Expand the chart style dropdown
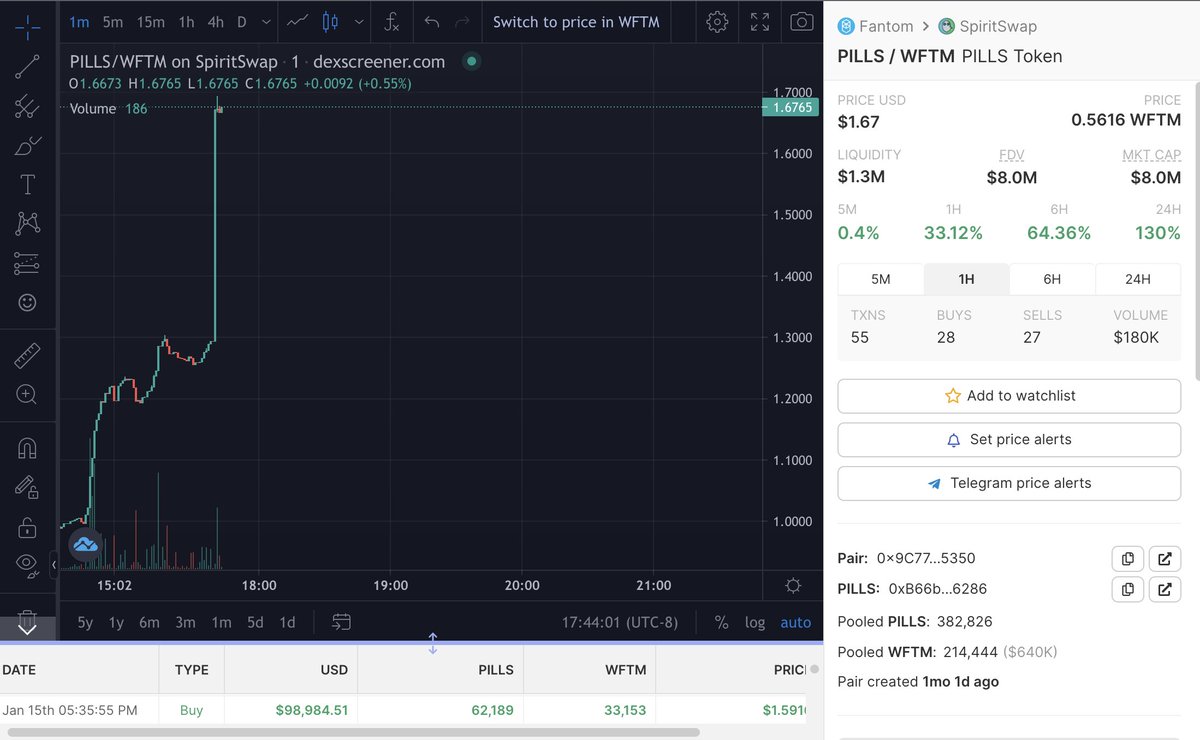The image size is (1200, 740). (358, 21)
